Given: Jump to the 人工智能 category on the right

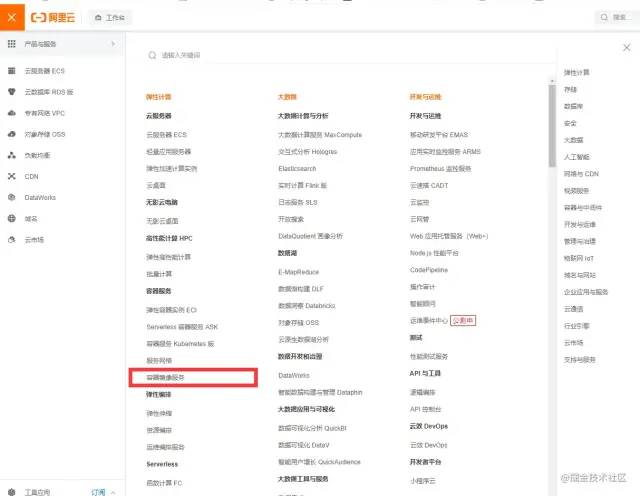Looking at the screenshot, I should pos(576,157).
